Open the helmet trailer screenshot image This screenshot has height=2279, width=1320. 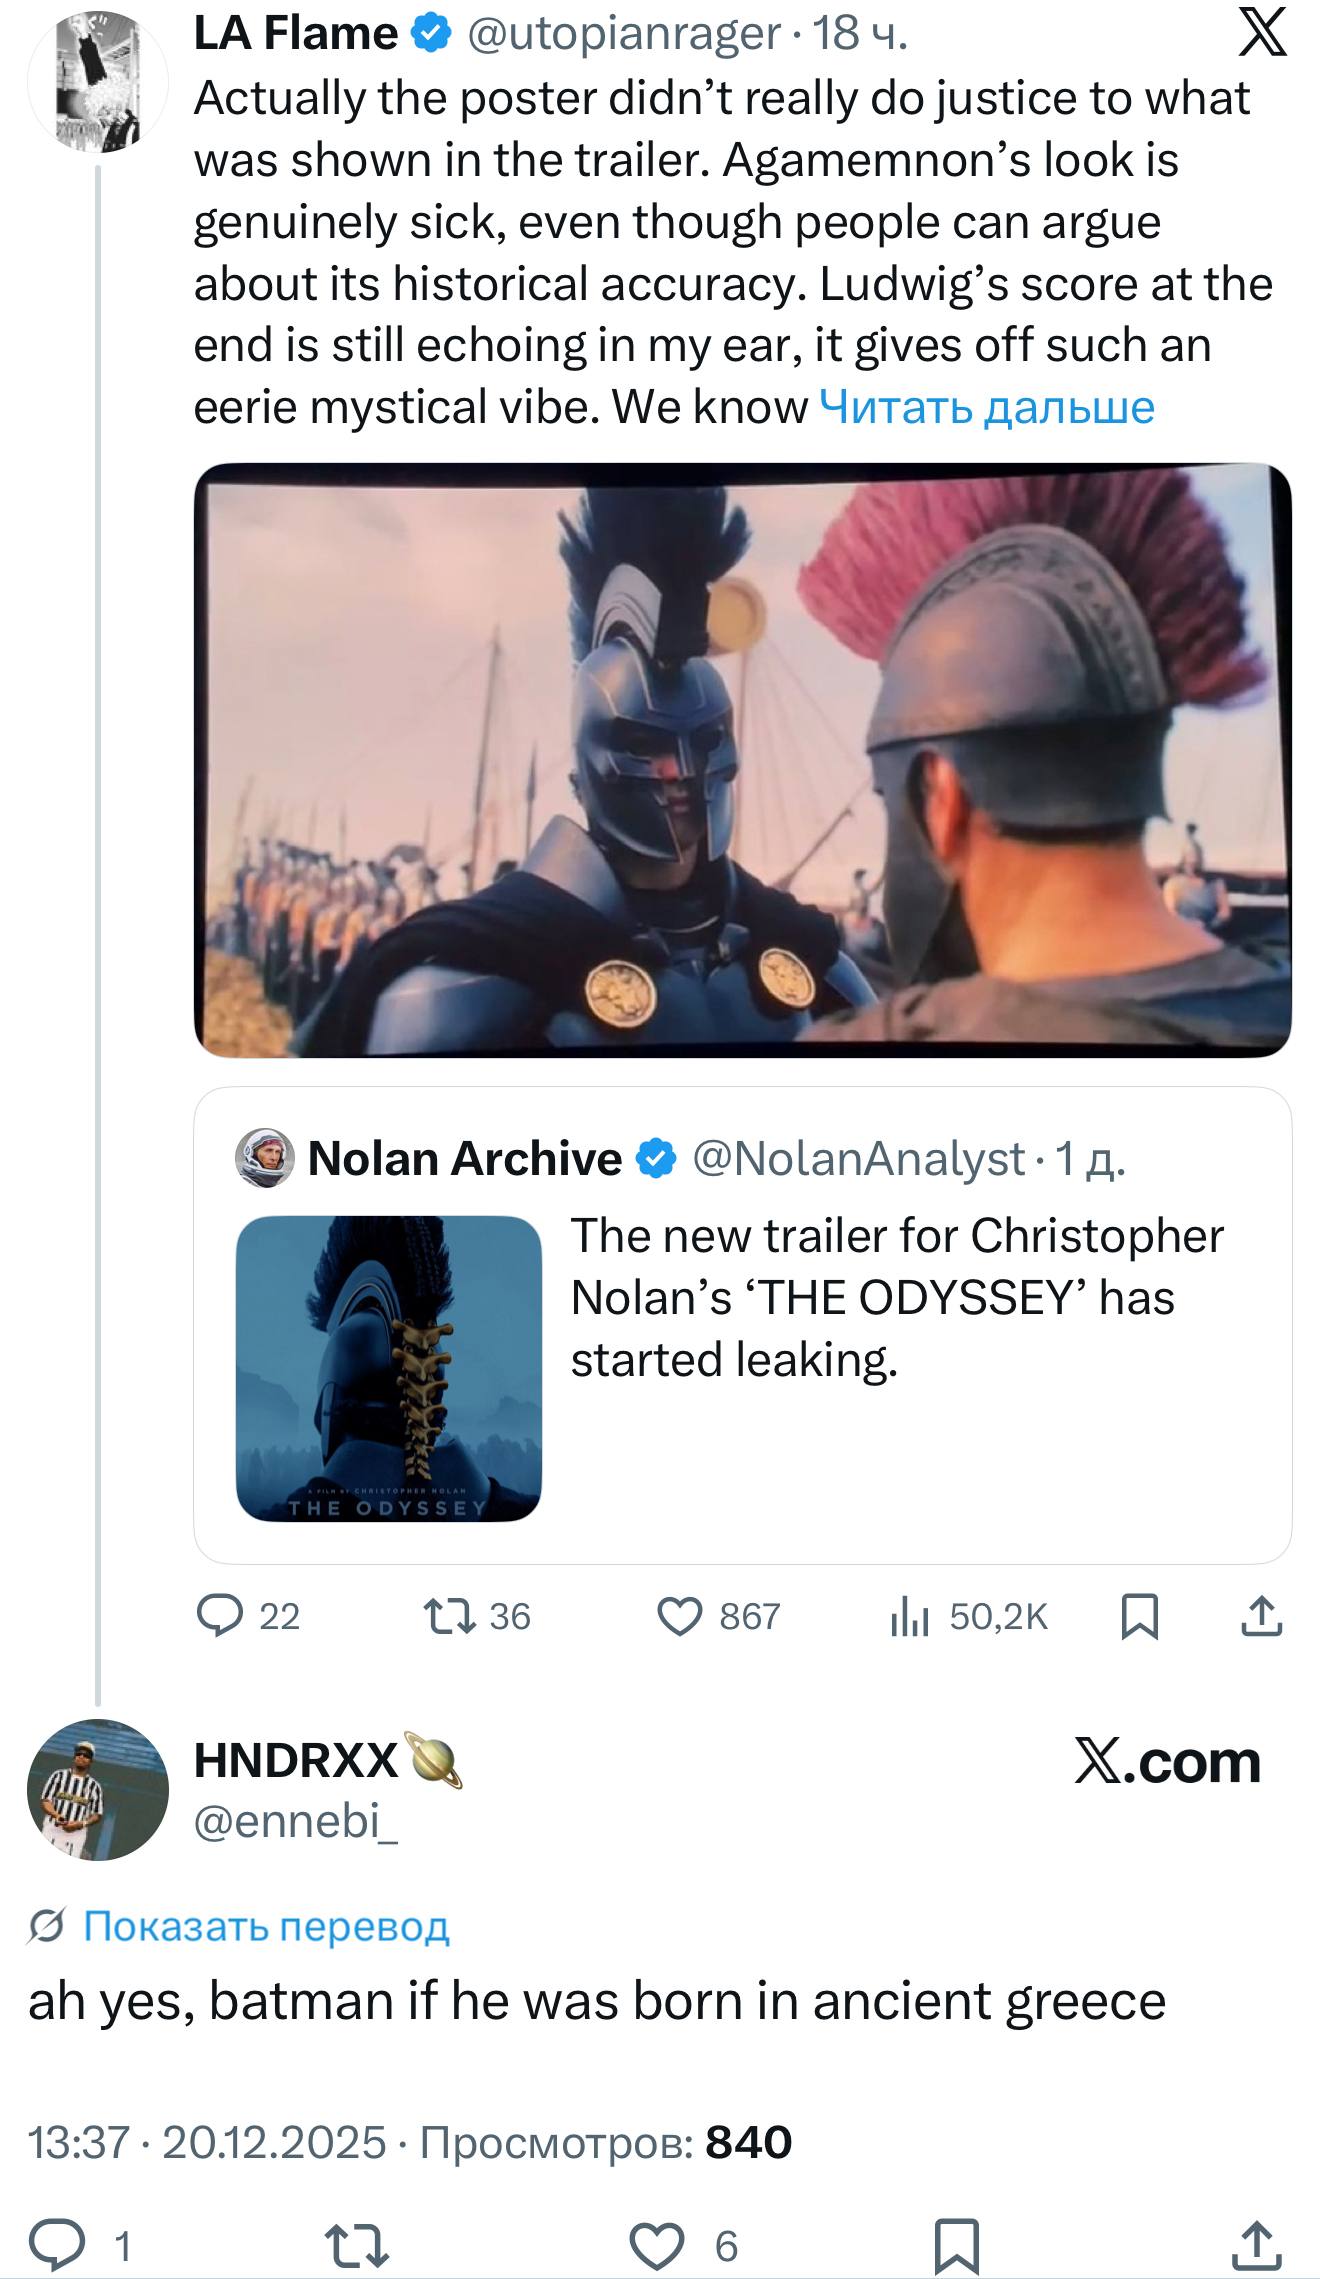point(742,760)
